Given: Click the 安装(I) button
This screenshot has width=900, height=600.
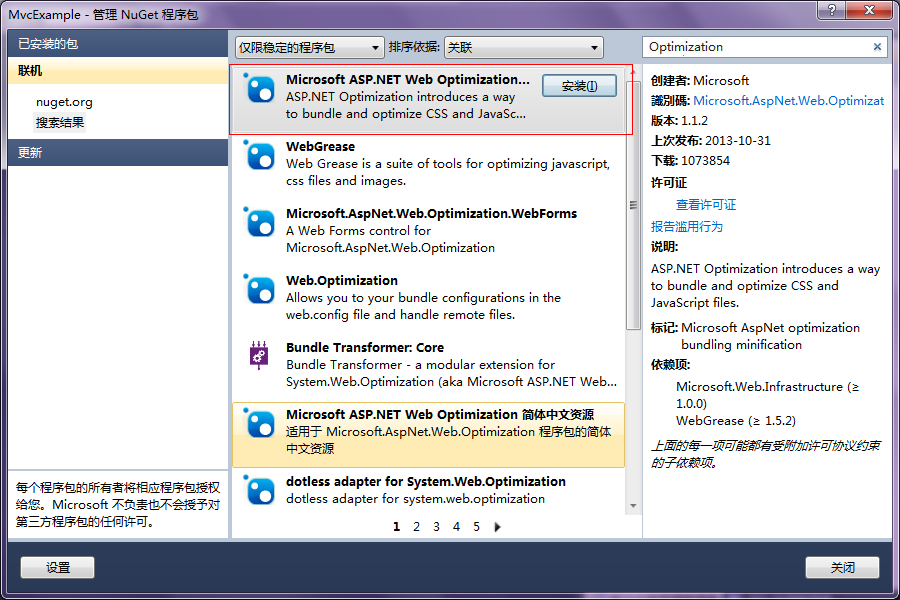Looking at the screenshot, I should tap(579, 86).
